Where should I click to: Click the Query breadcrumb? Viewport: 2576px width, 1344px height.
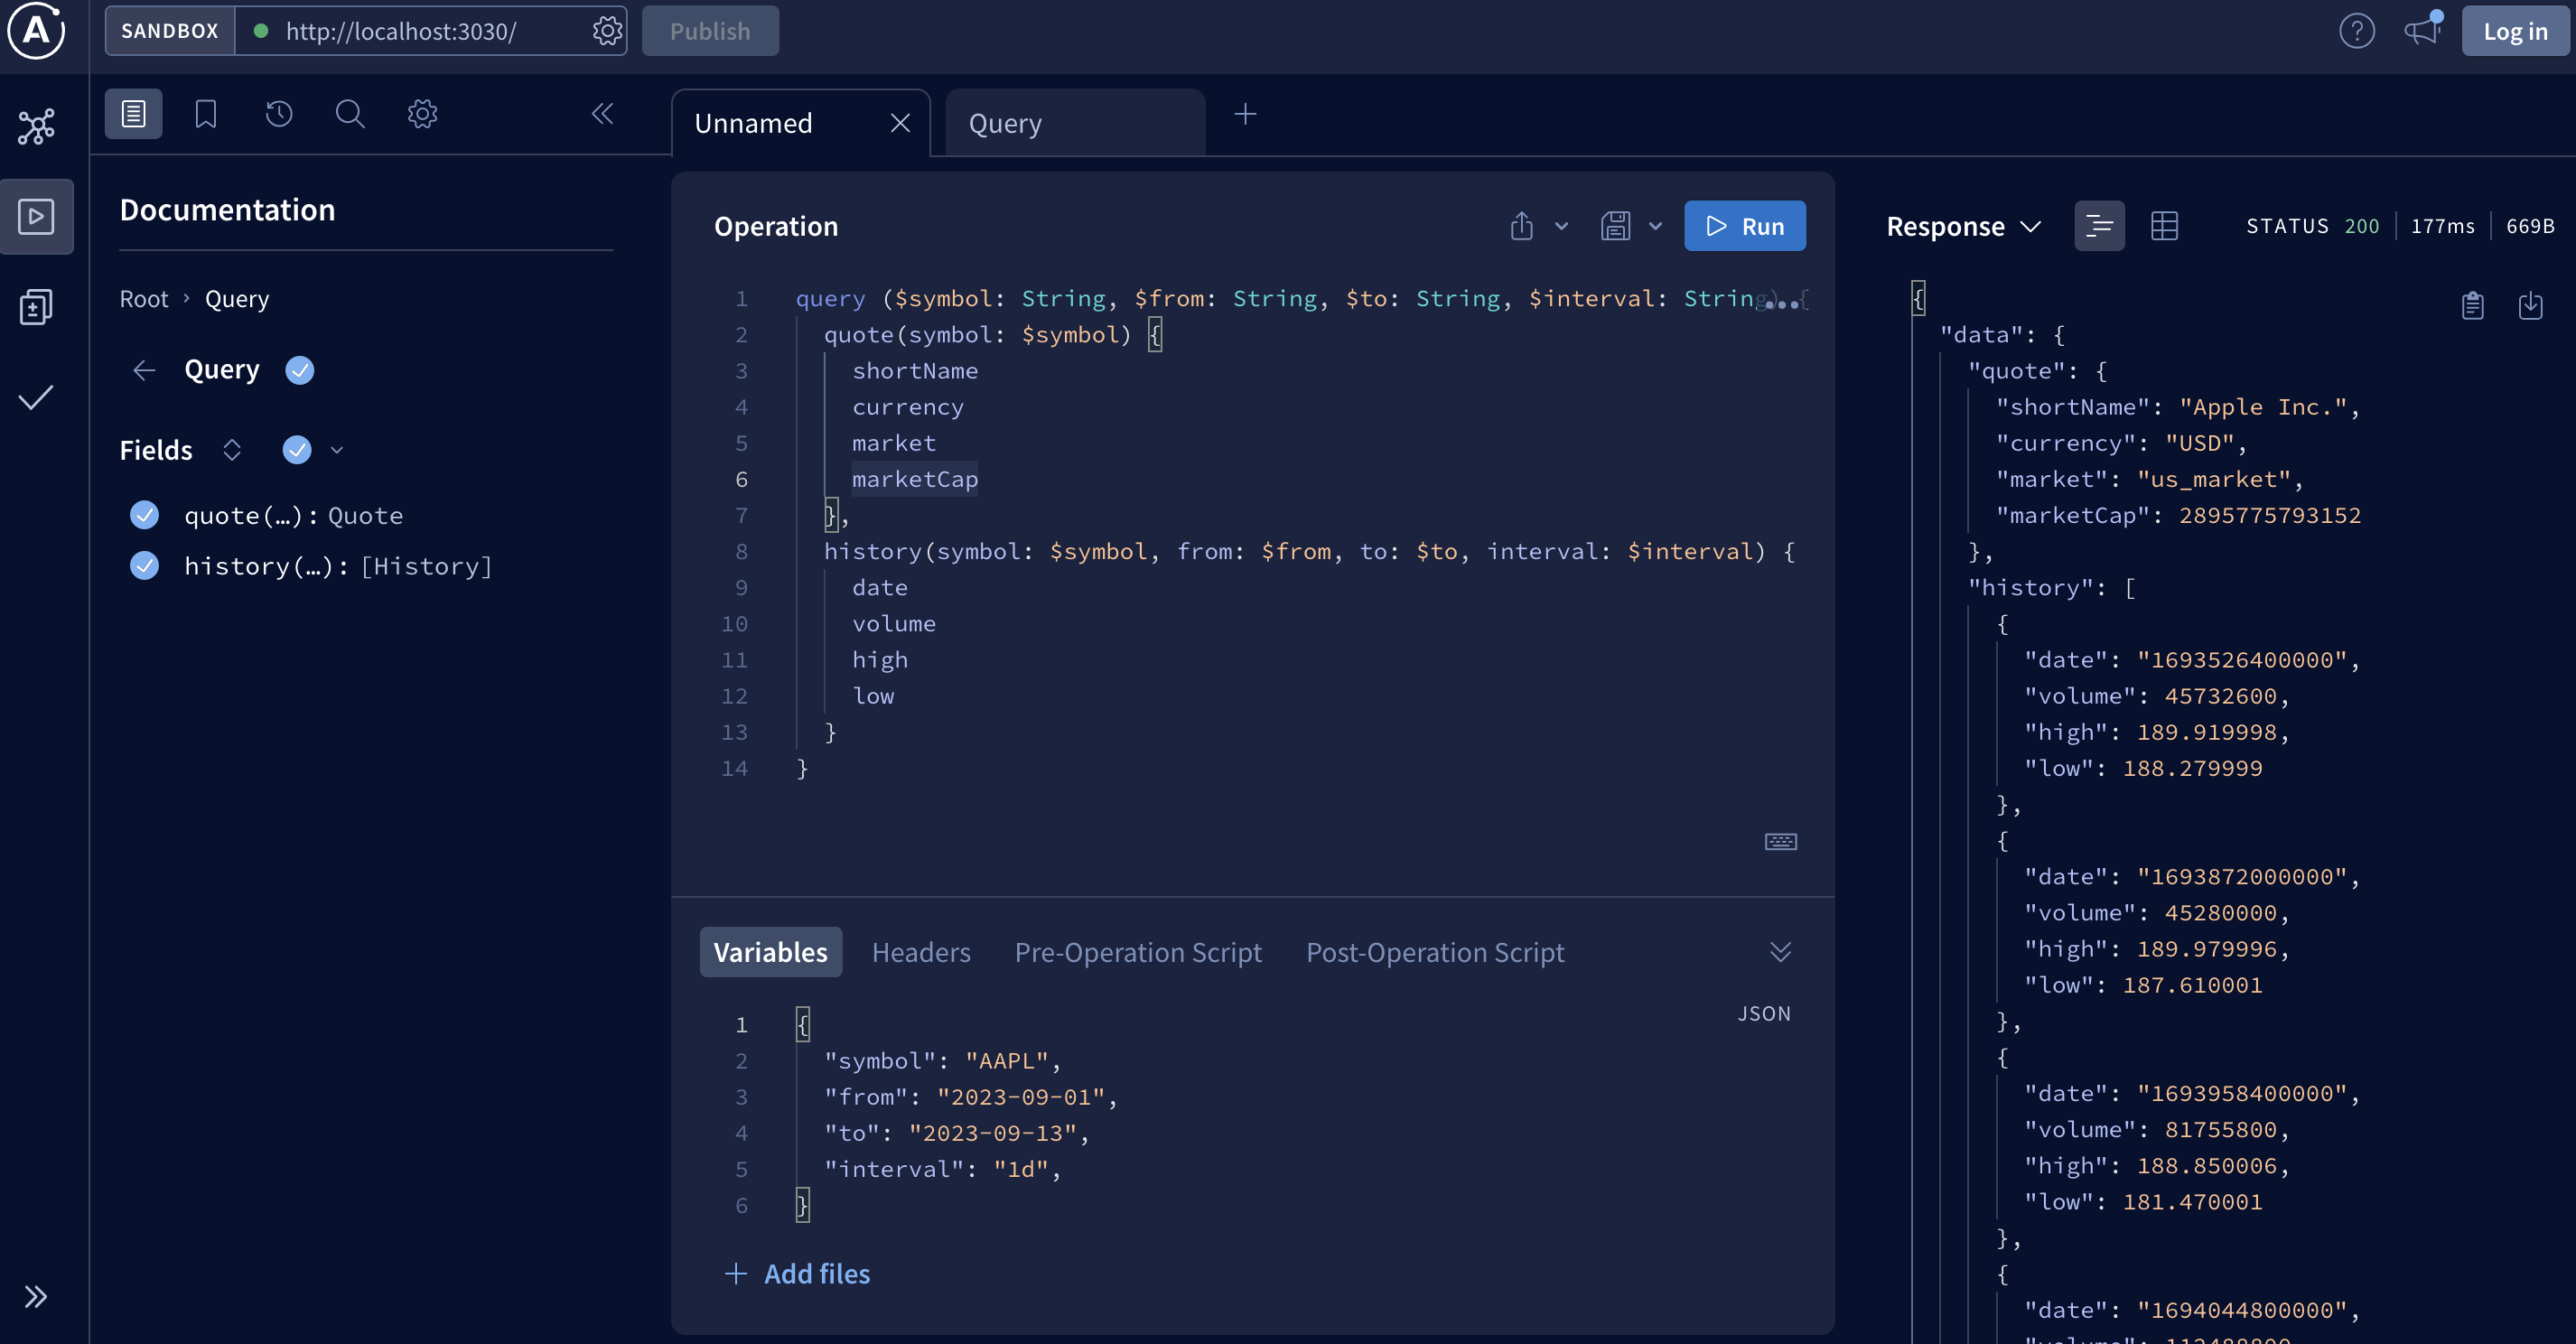(237, 299)
